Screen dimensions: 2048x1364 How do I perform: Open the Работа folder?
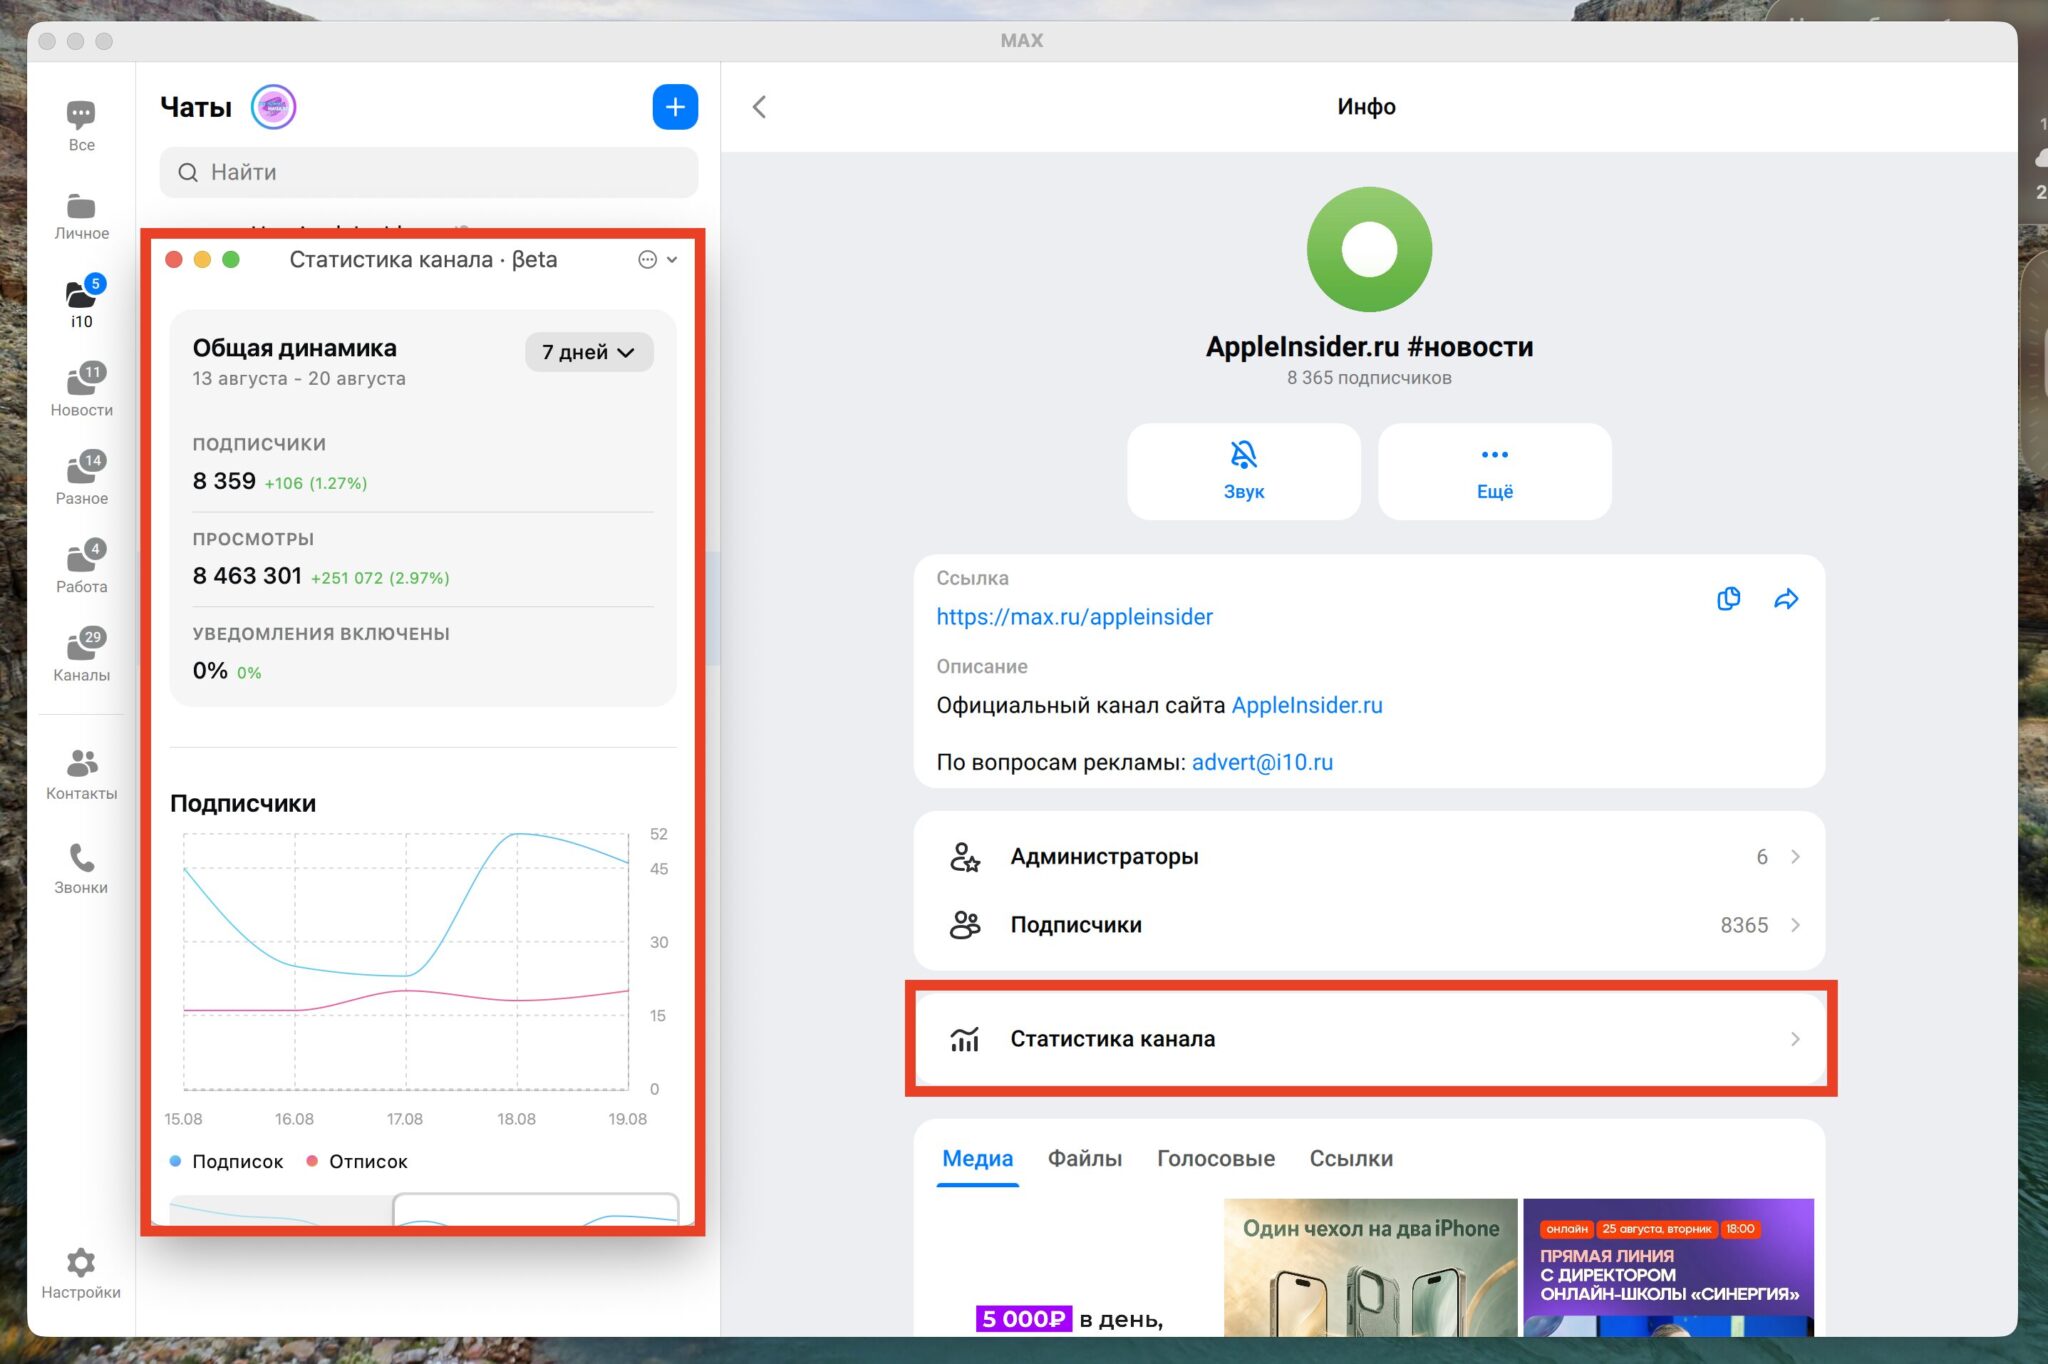pyautogui.click(x=81, y=567)
